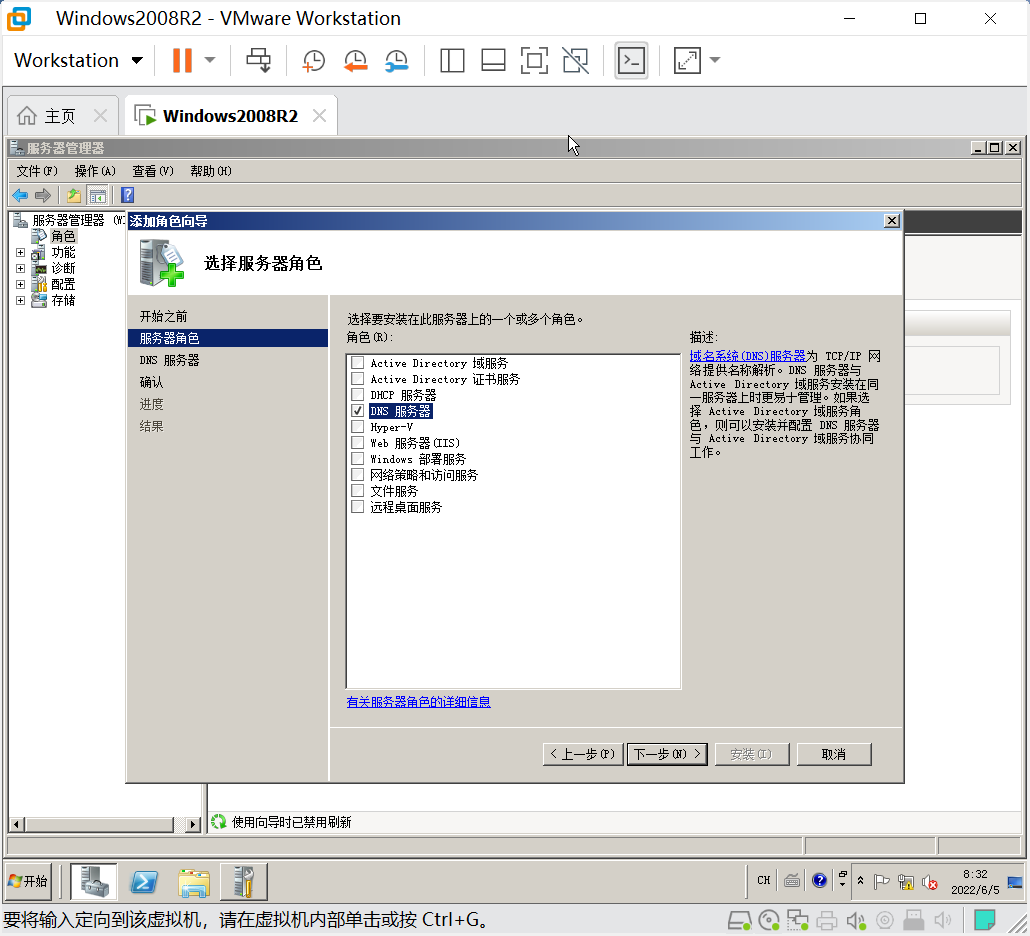Select the Windows2008R2 tab
This screenshot has height=936, width=1030.
pyautogui.click(x=230, y=116)
